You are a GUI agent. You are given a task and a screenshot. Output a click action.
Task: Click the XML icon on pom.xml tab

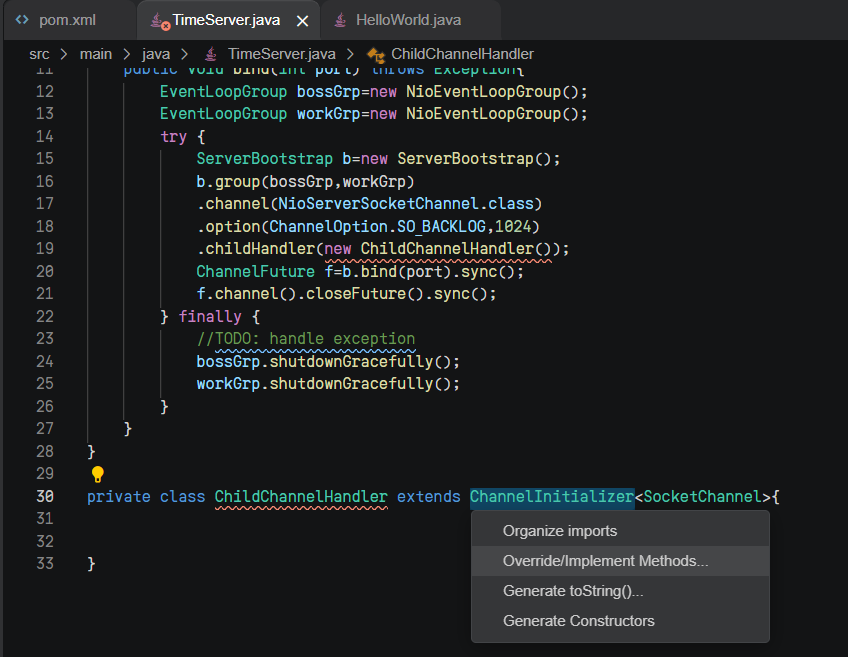click(23, 20)
